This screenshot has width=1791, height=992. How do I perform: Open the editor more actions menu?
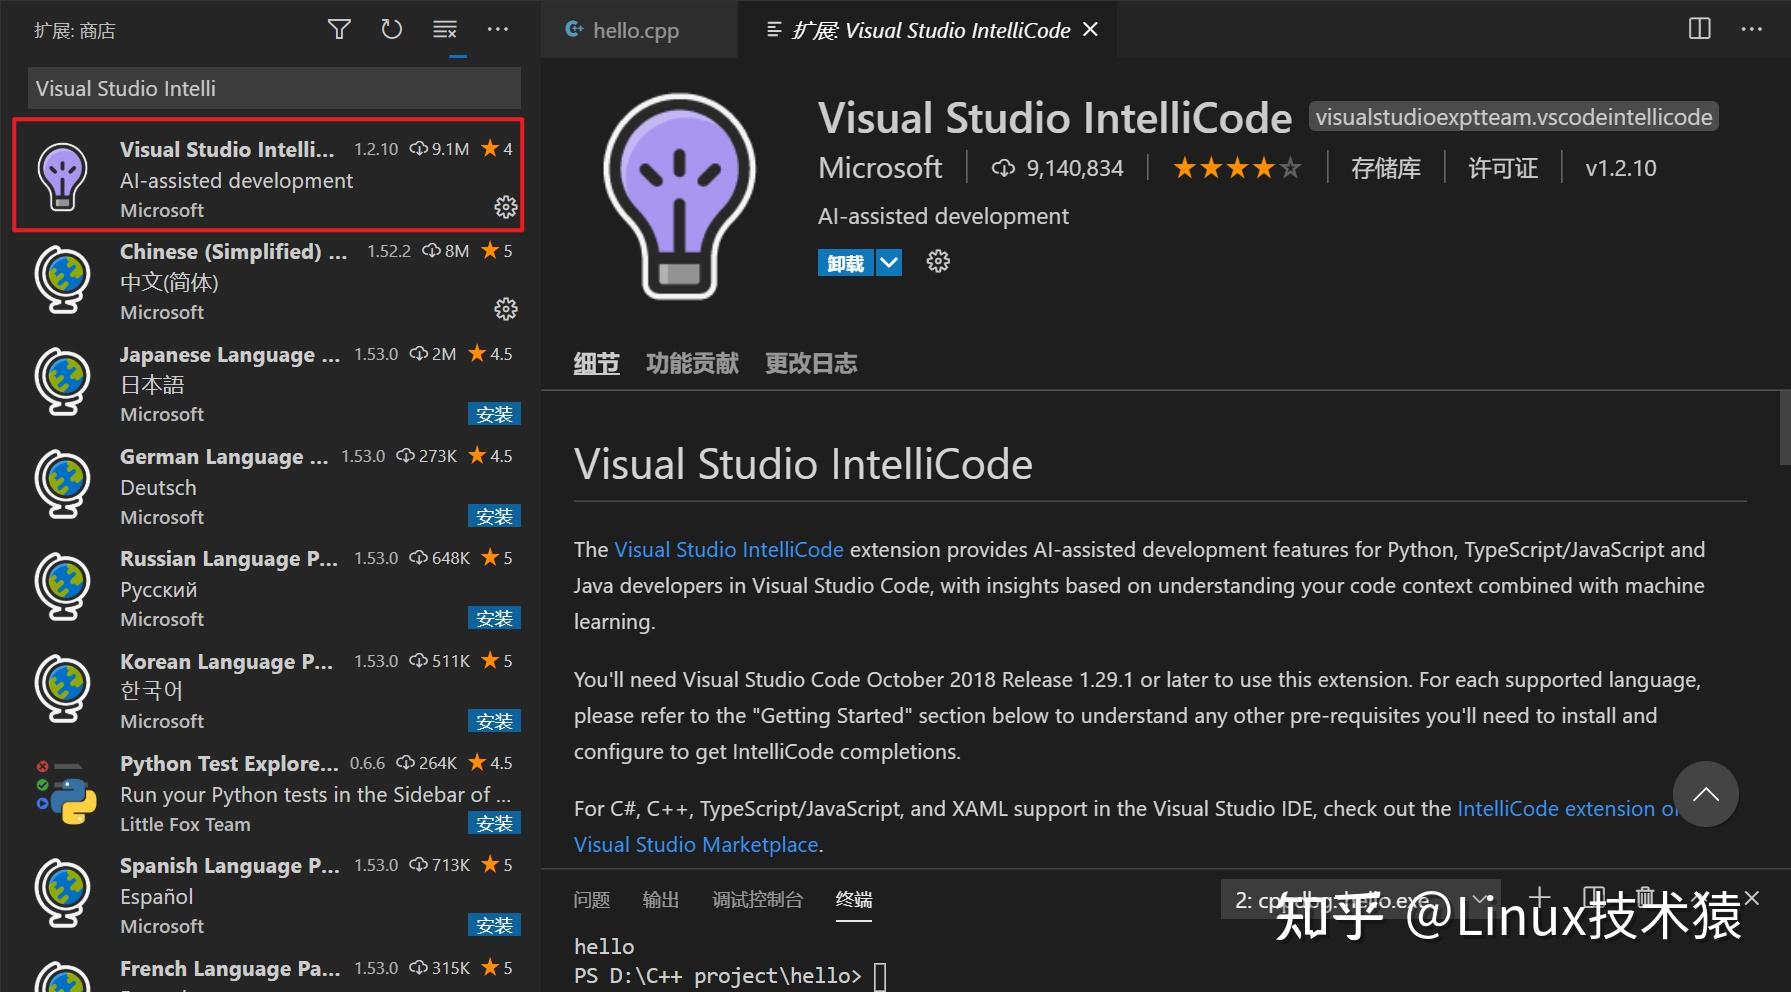click(1752, 29)
